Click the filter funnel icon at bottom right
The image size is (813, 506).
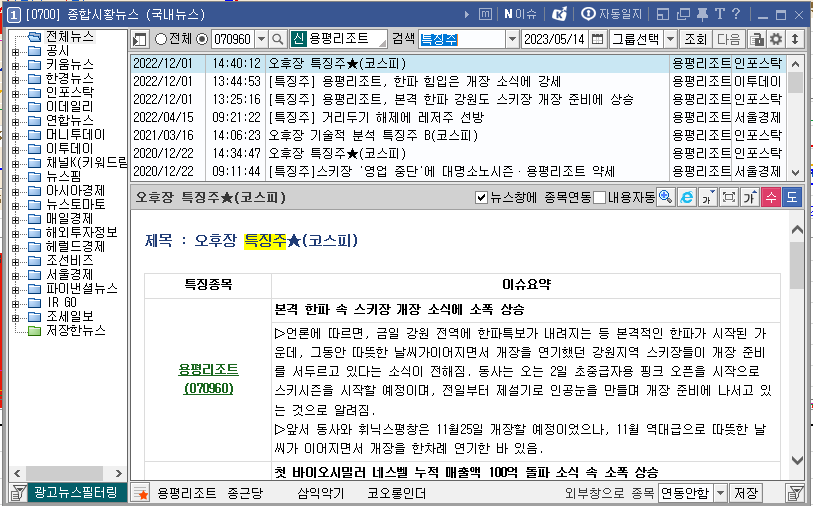click(794, 493)
